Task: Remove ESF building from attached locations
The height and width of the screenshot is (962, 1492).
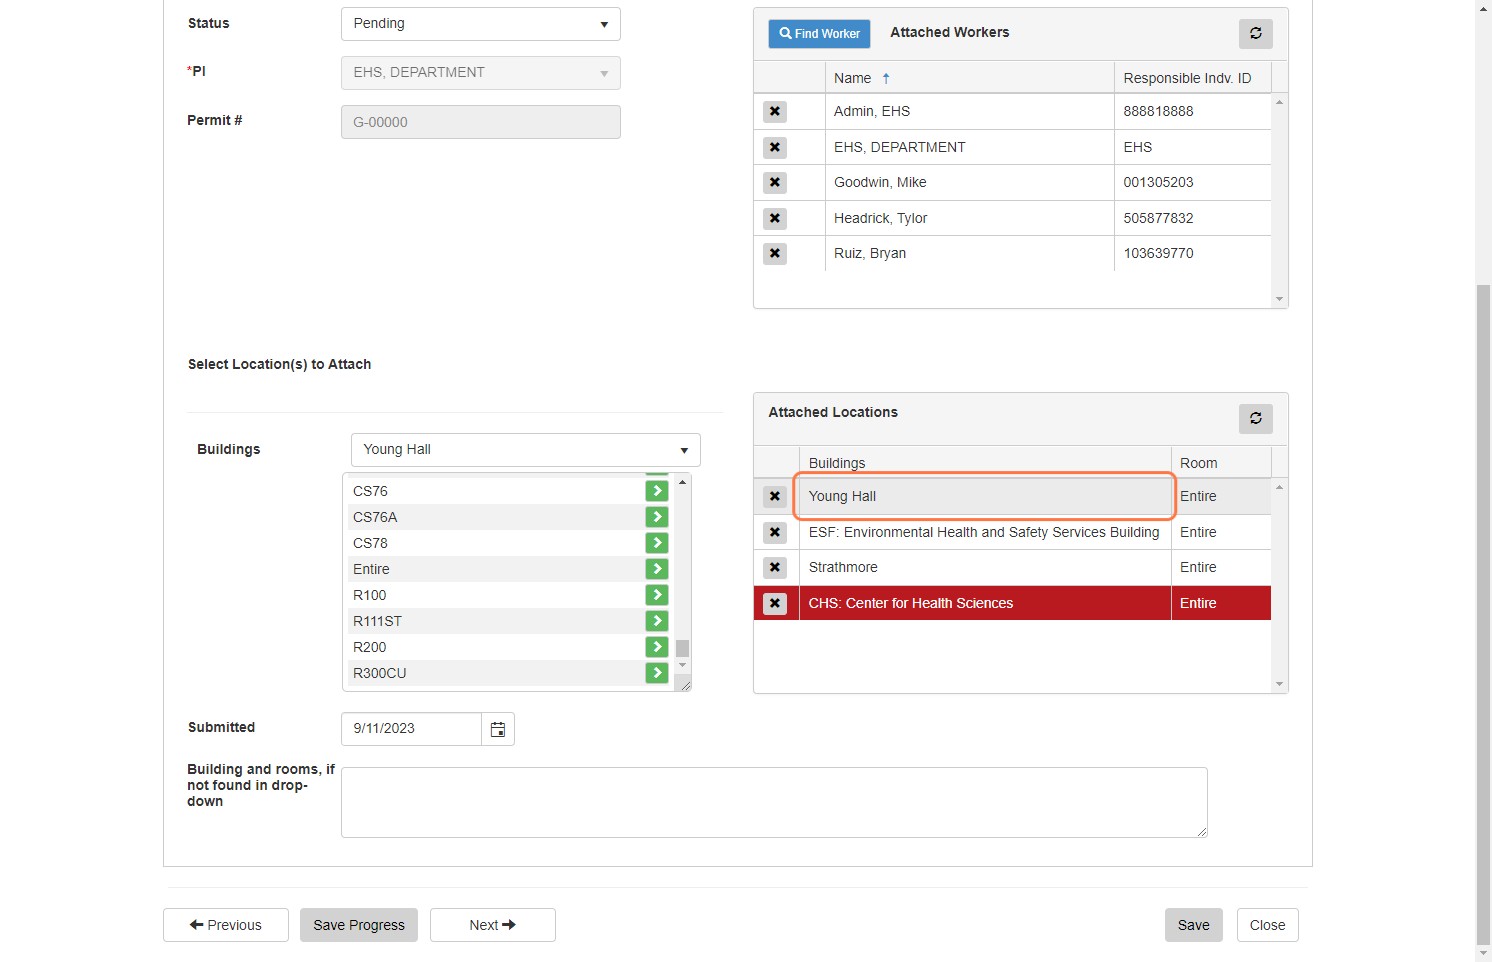Action: point(775,533)
